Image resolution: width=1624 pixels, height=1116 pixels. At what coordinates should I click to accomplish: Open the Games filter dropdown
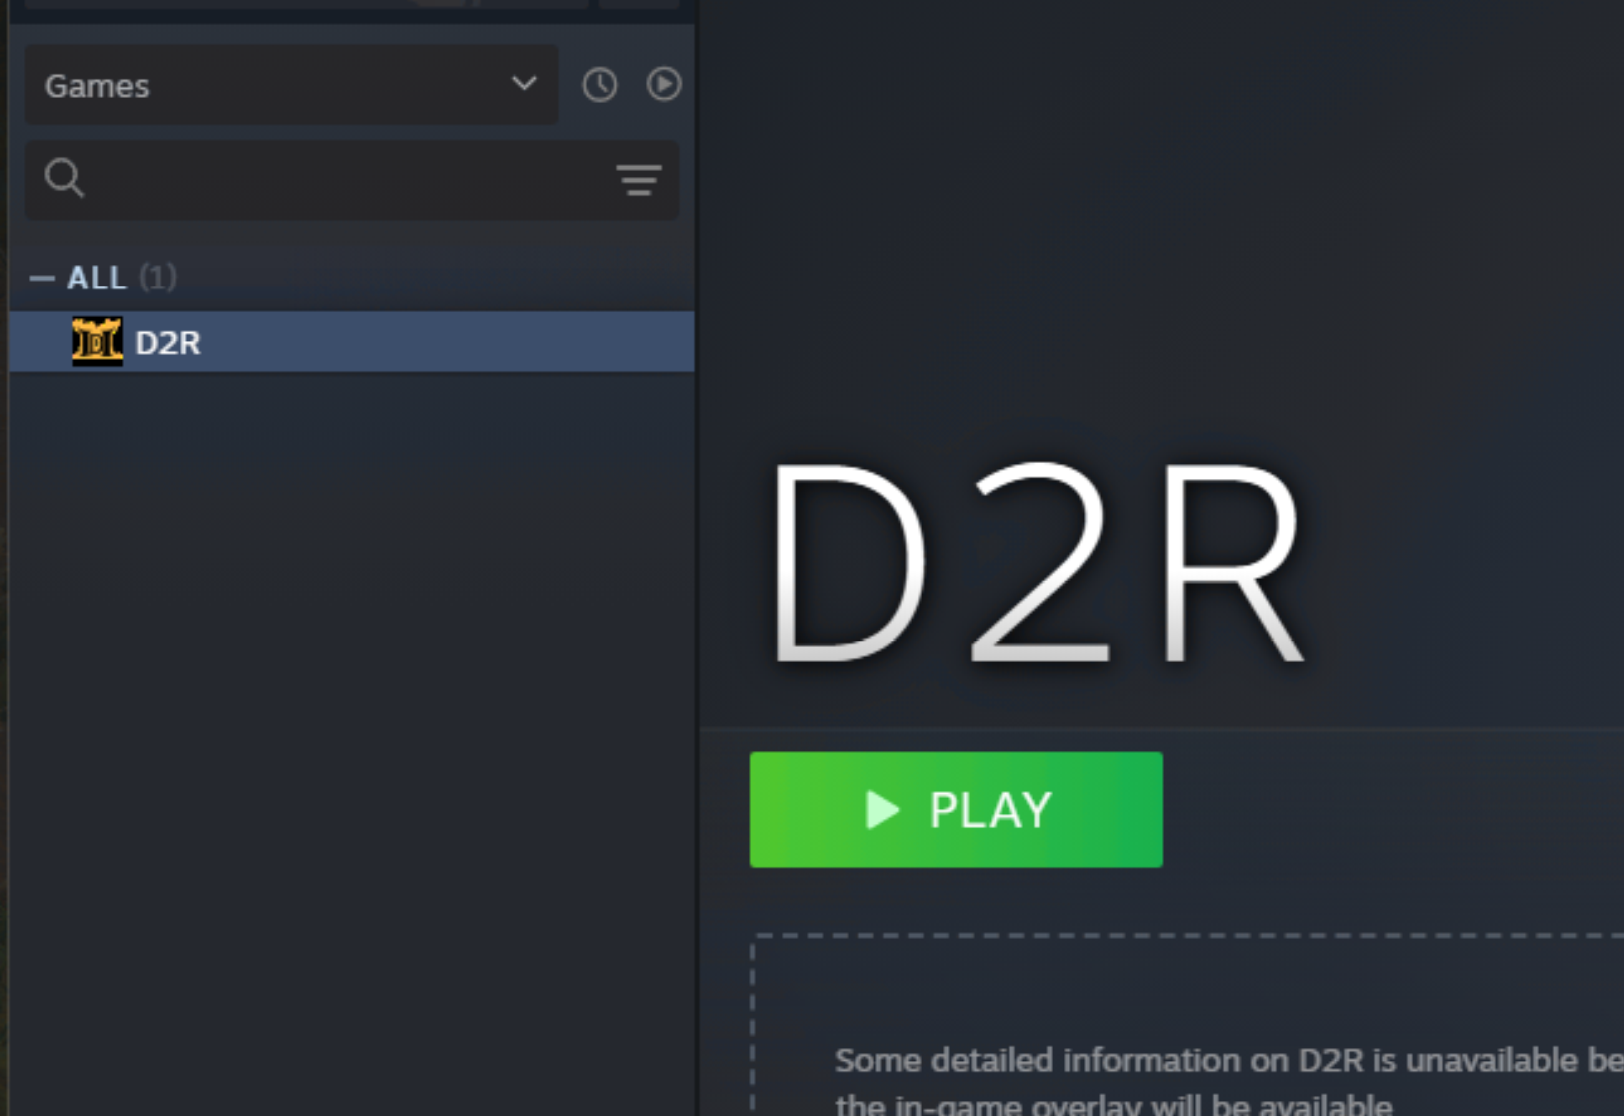[x=291, y=85]
